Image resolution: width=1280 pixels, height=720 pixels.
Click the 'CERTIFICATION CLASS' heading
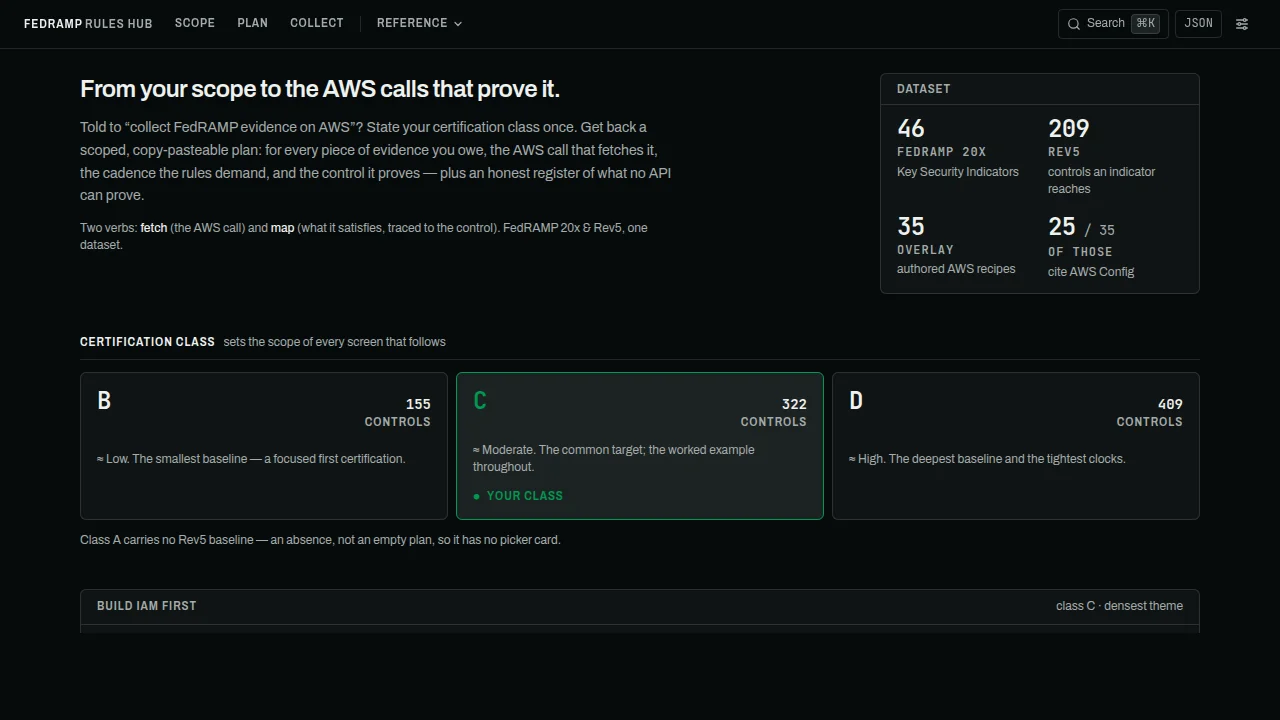pos(147,342)
